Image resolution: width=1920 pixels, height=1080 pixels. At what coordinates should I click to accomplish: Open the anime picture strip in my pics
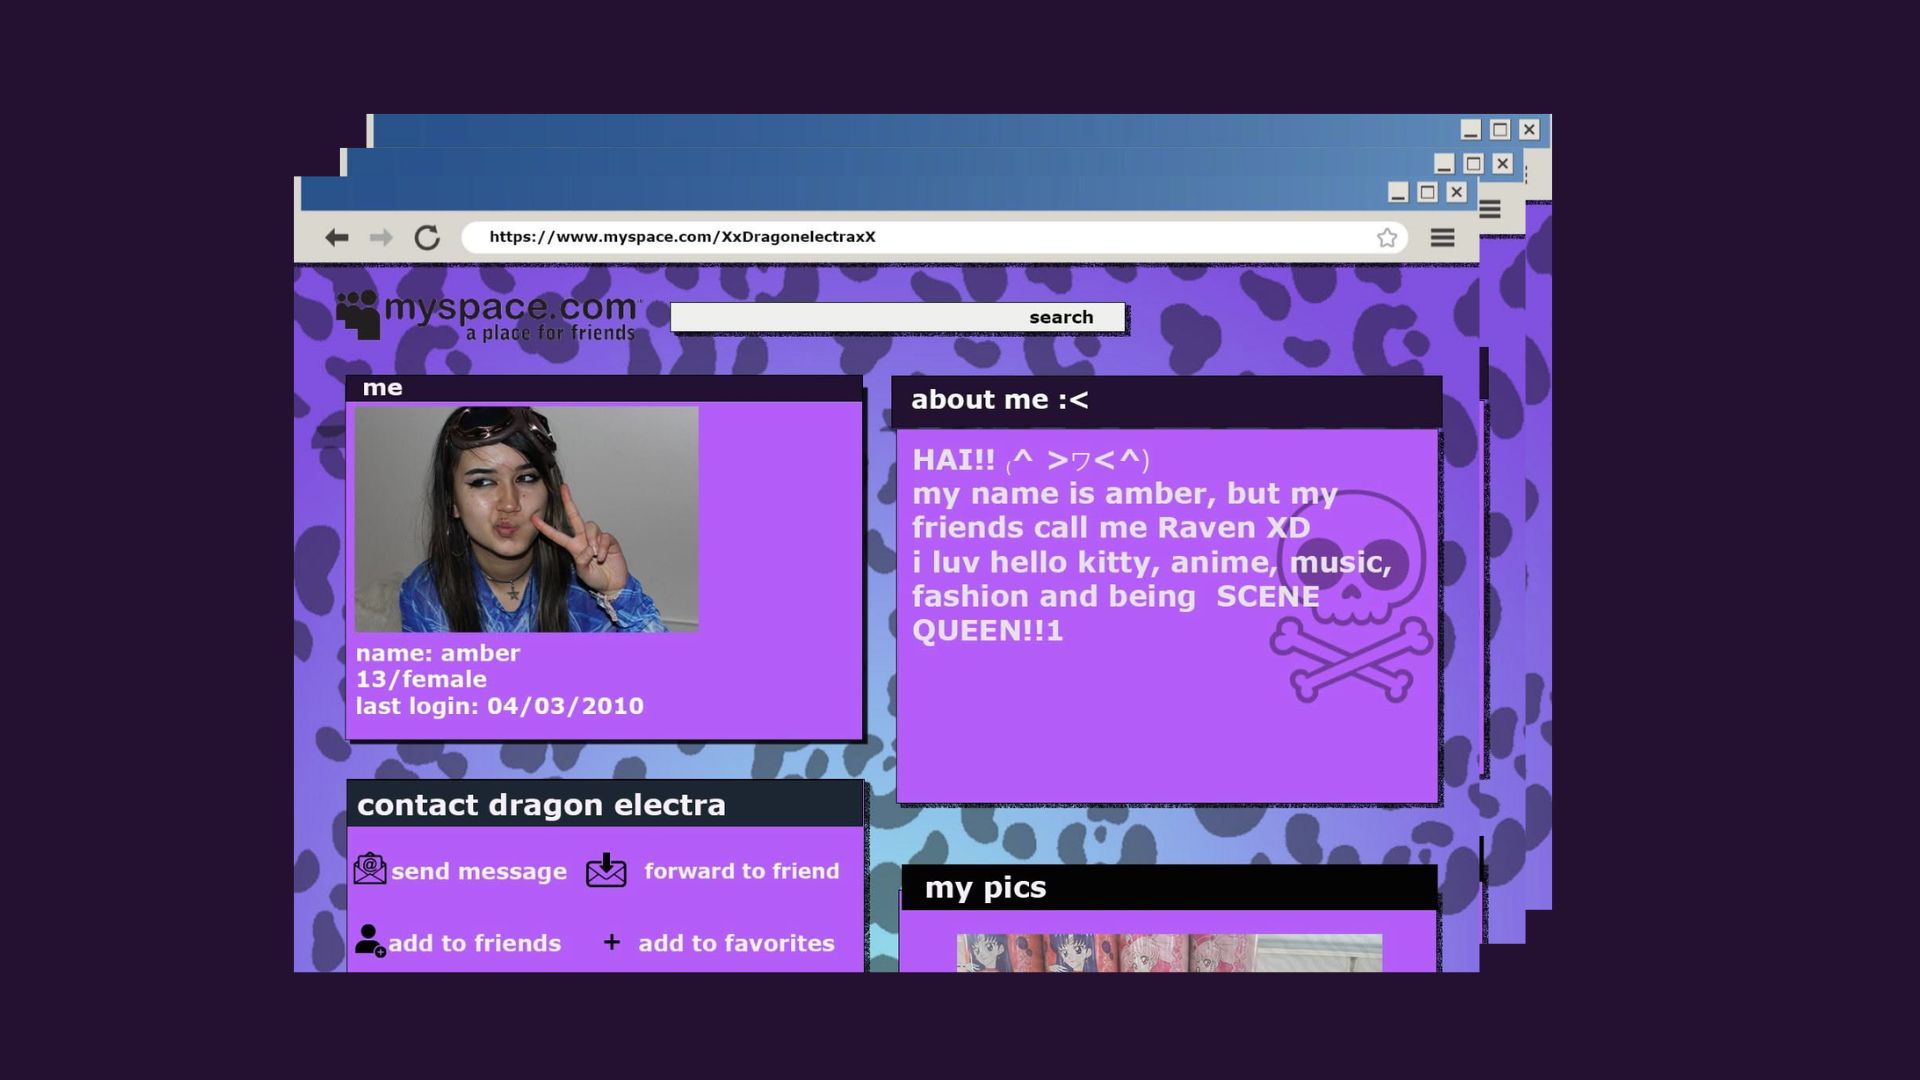pos(1169,953)
